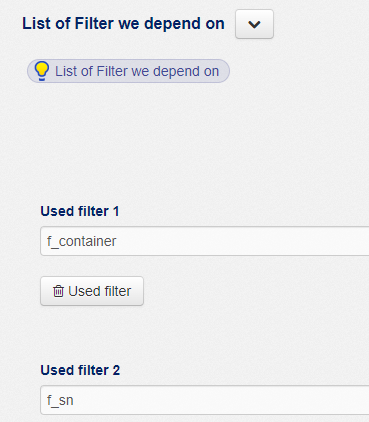369x422 pixels.
Task: Click the yellow lightbulb hint icon
Action: tap(42, 71)
